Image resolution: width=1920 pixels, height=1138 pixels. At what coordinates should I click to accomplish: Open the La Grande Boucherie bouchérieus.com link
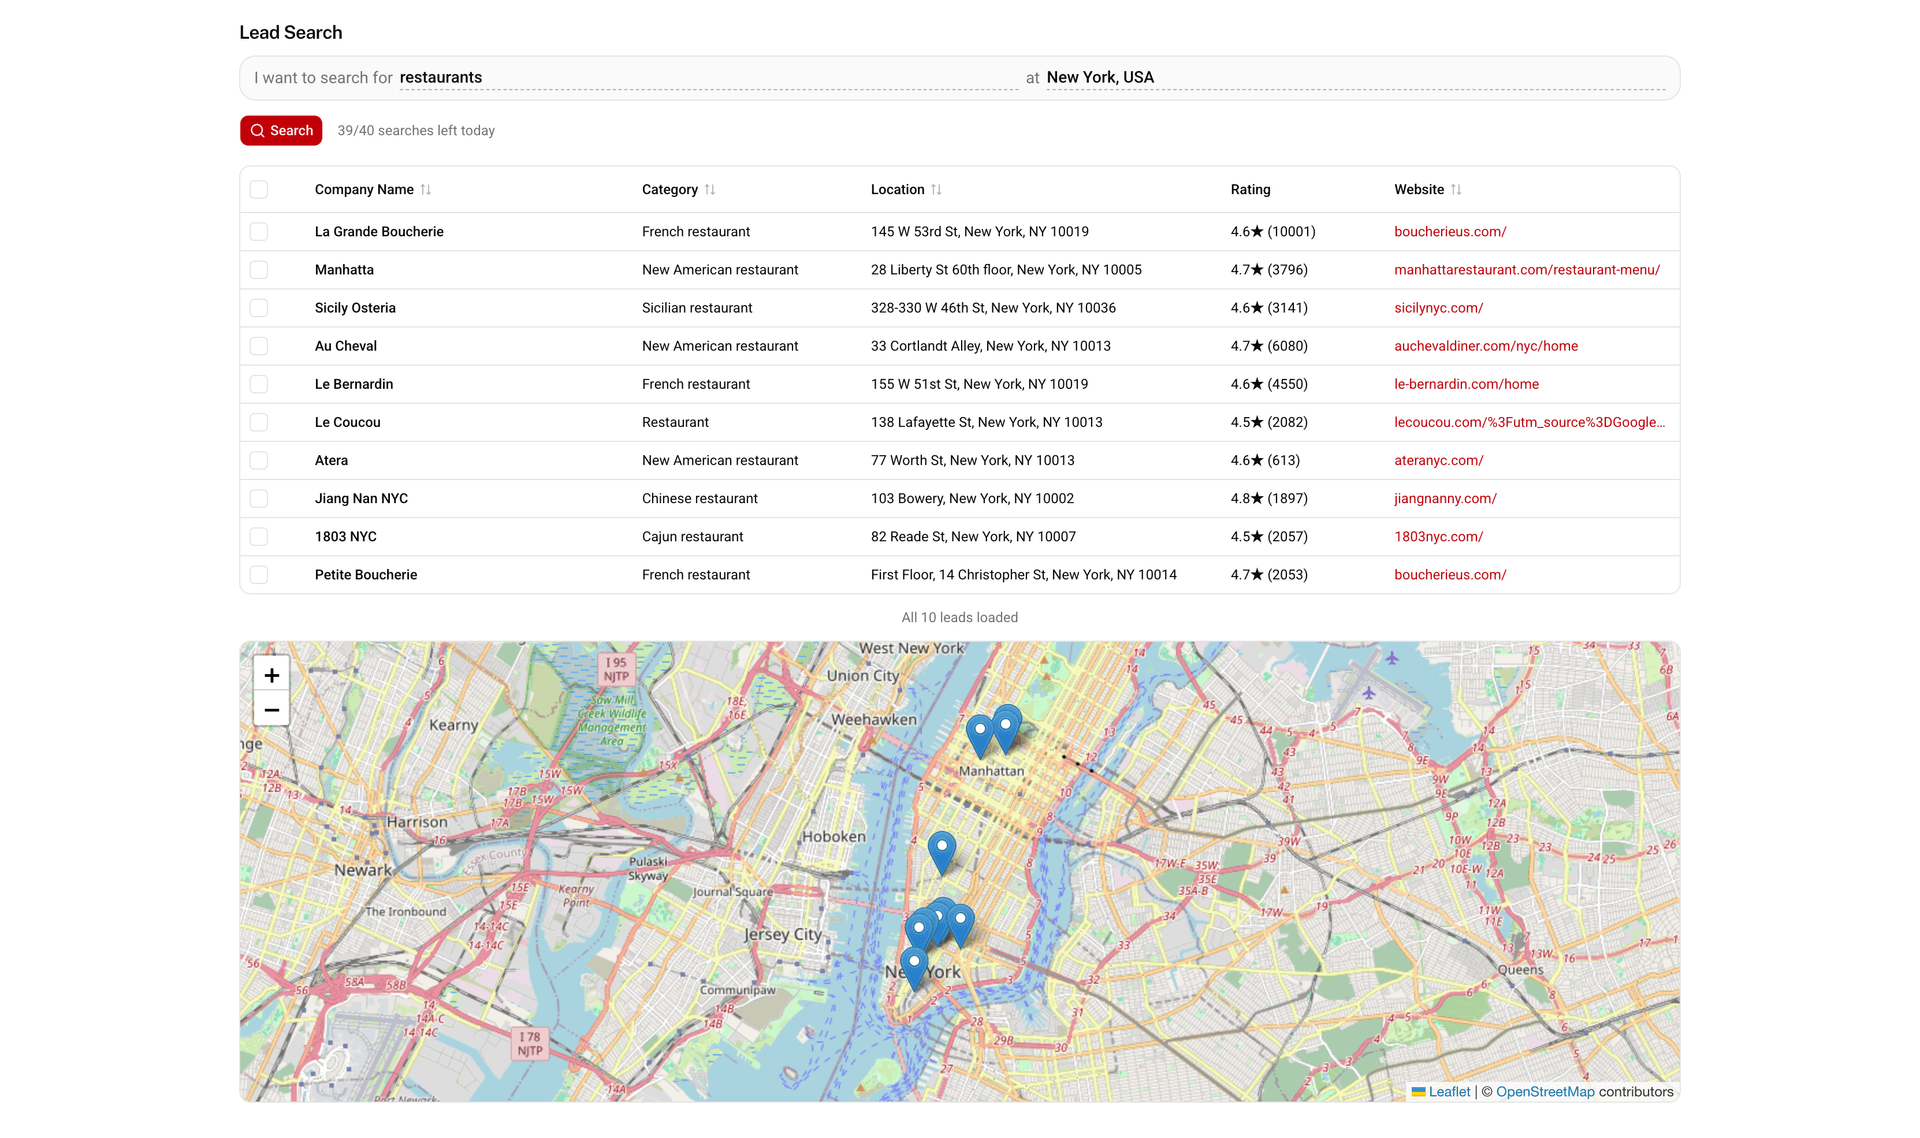(1450, 231)
